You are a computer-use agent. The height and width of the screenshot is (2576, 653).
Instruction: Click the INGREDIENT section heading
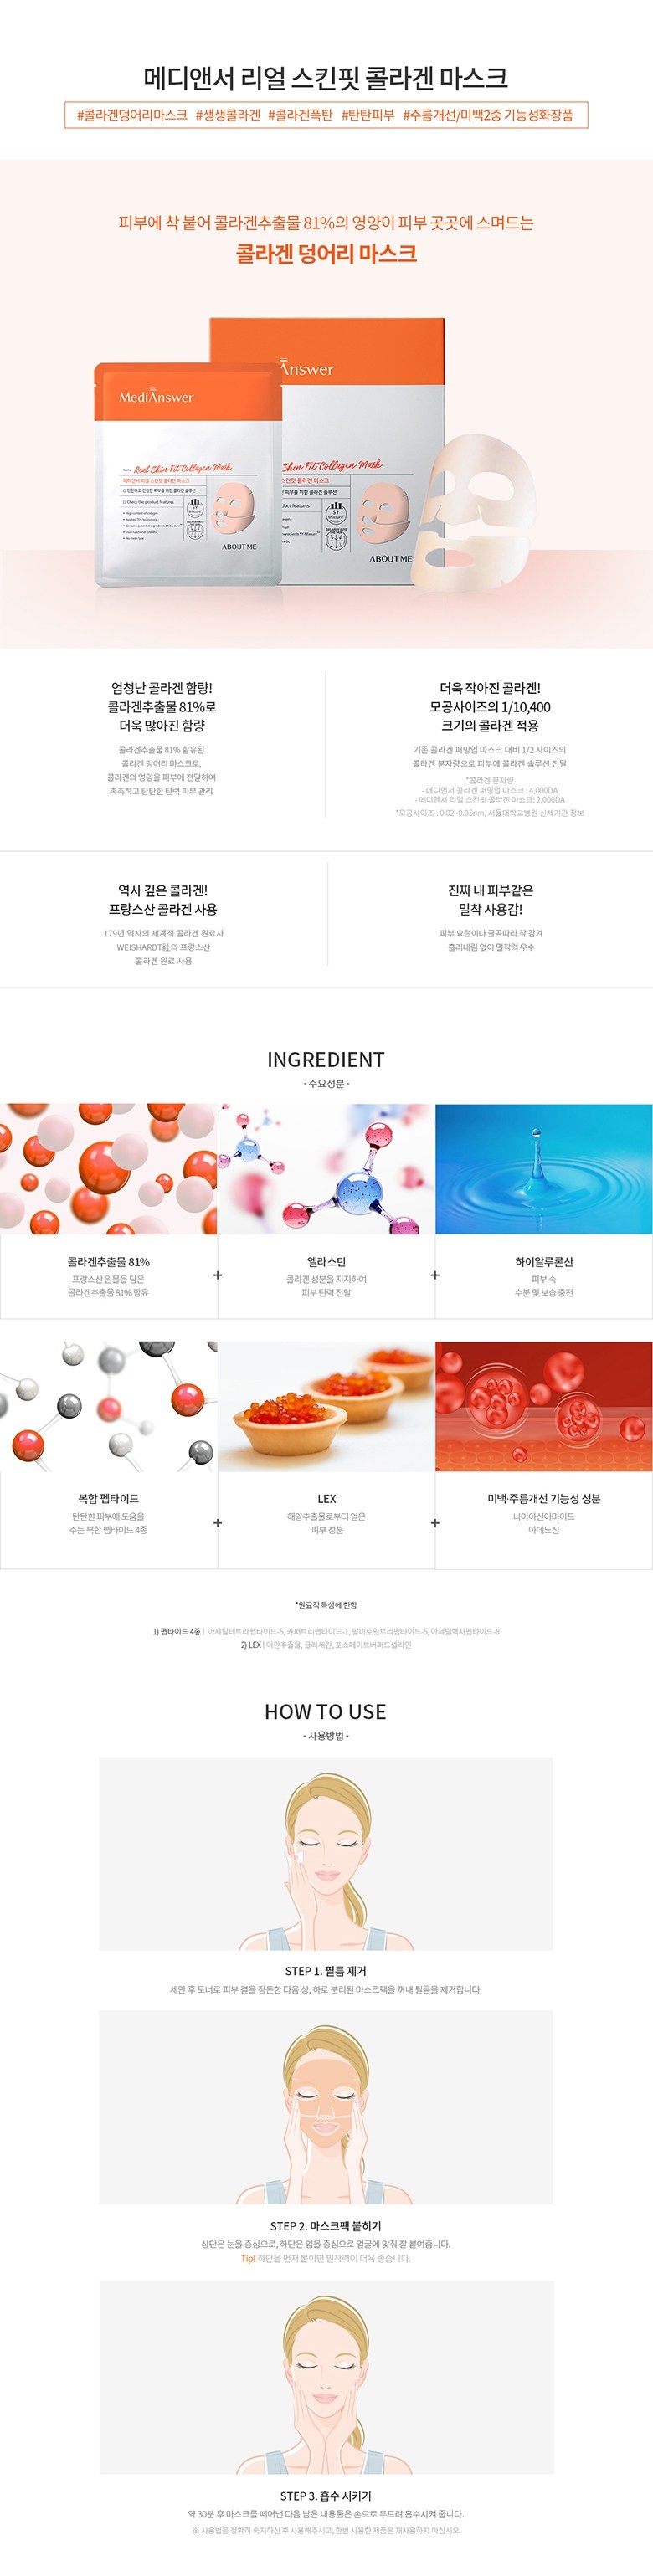click(x=326, y=1059)
